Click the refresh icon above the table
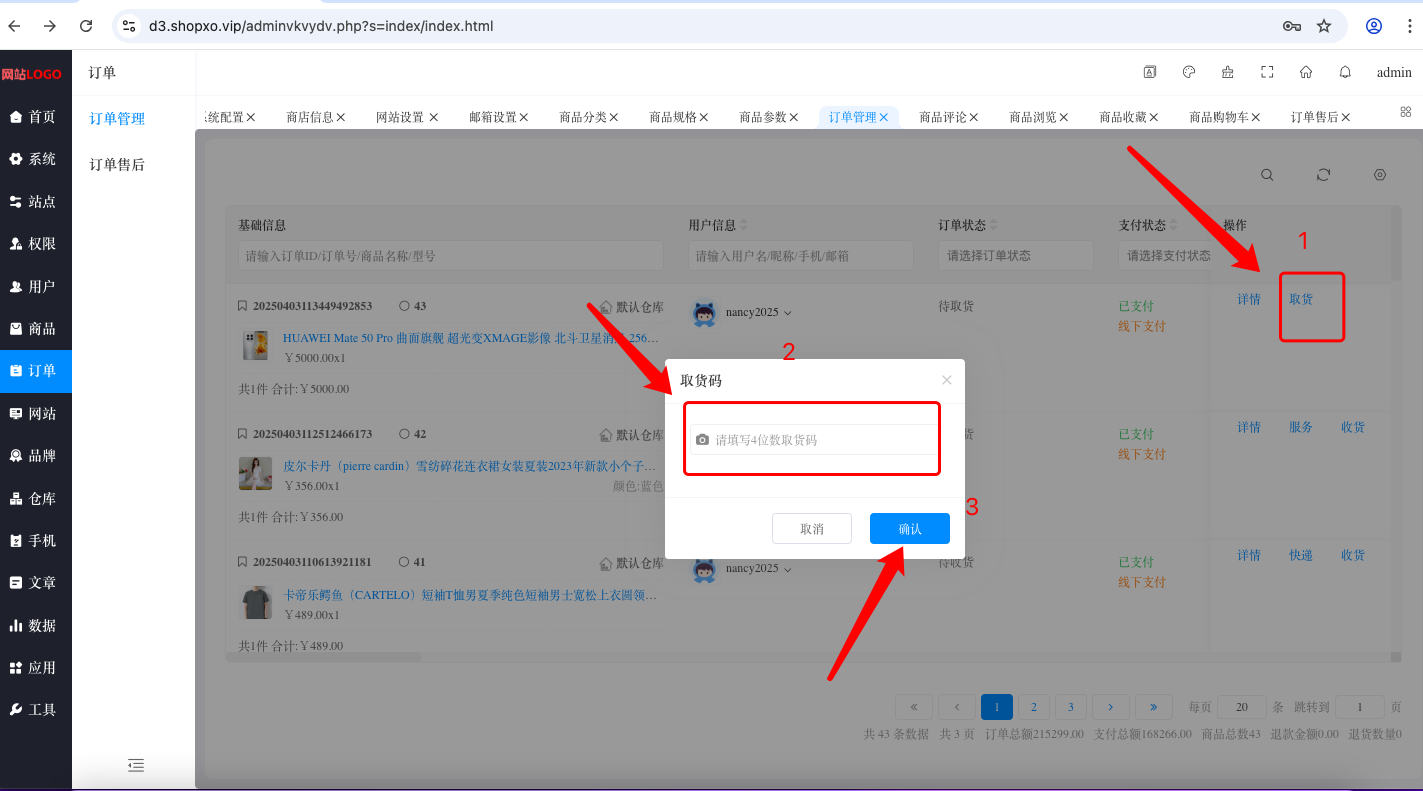The width and height of the screenshot is (1423, 791). coord(1323,175)
